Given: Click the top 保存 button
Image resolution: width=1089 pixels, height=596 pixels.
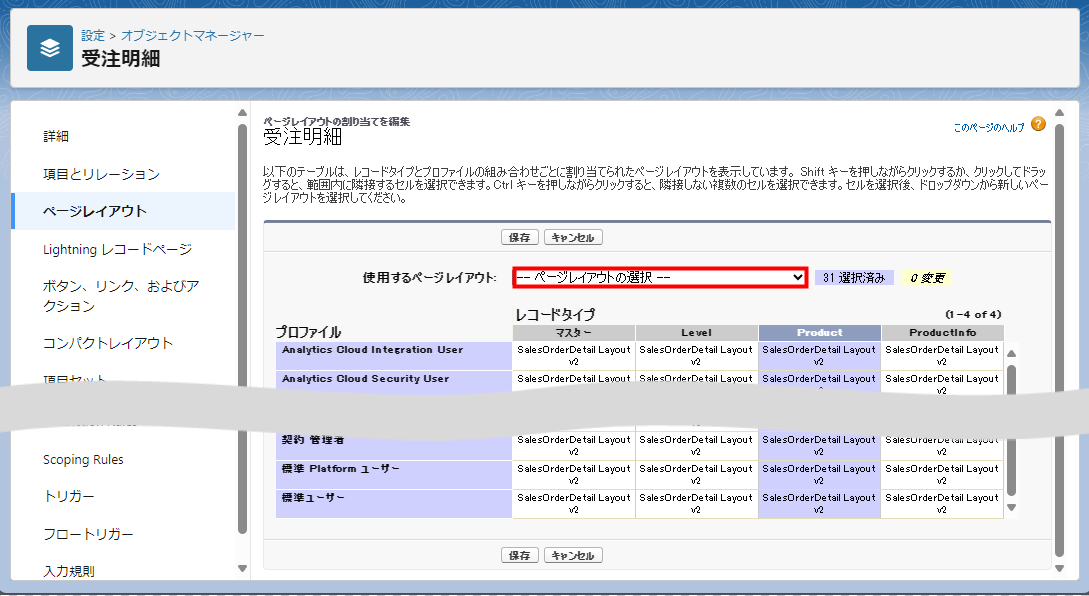Looking at the screenshot, I should pyautogui.click(x=519, y=238).
